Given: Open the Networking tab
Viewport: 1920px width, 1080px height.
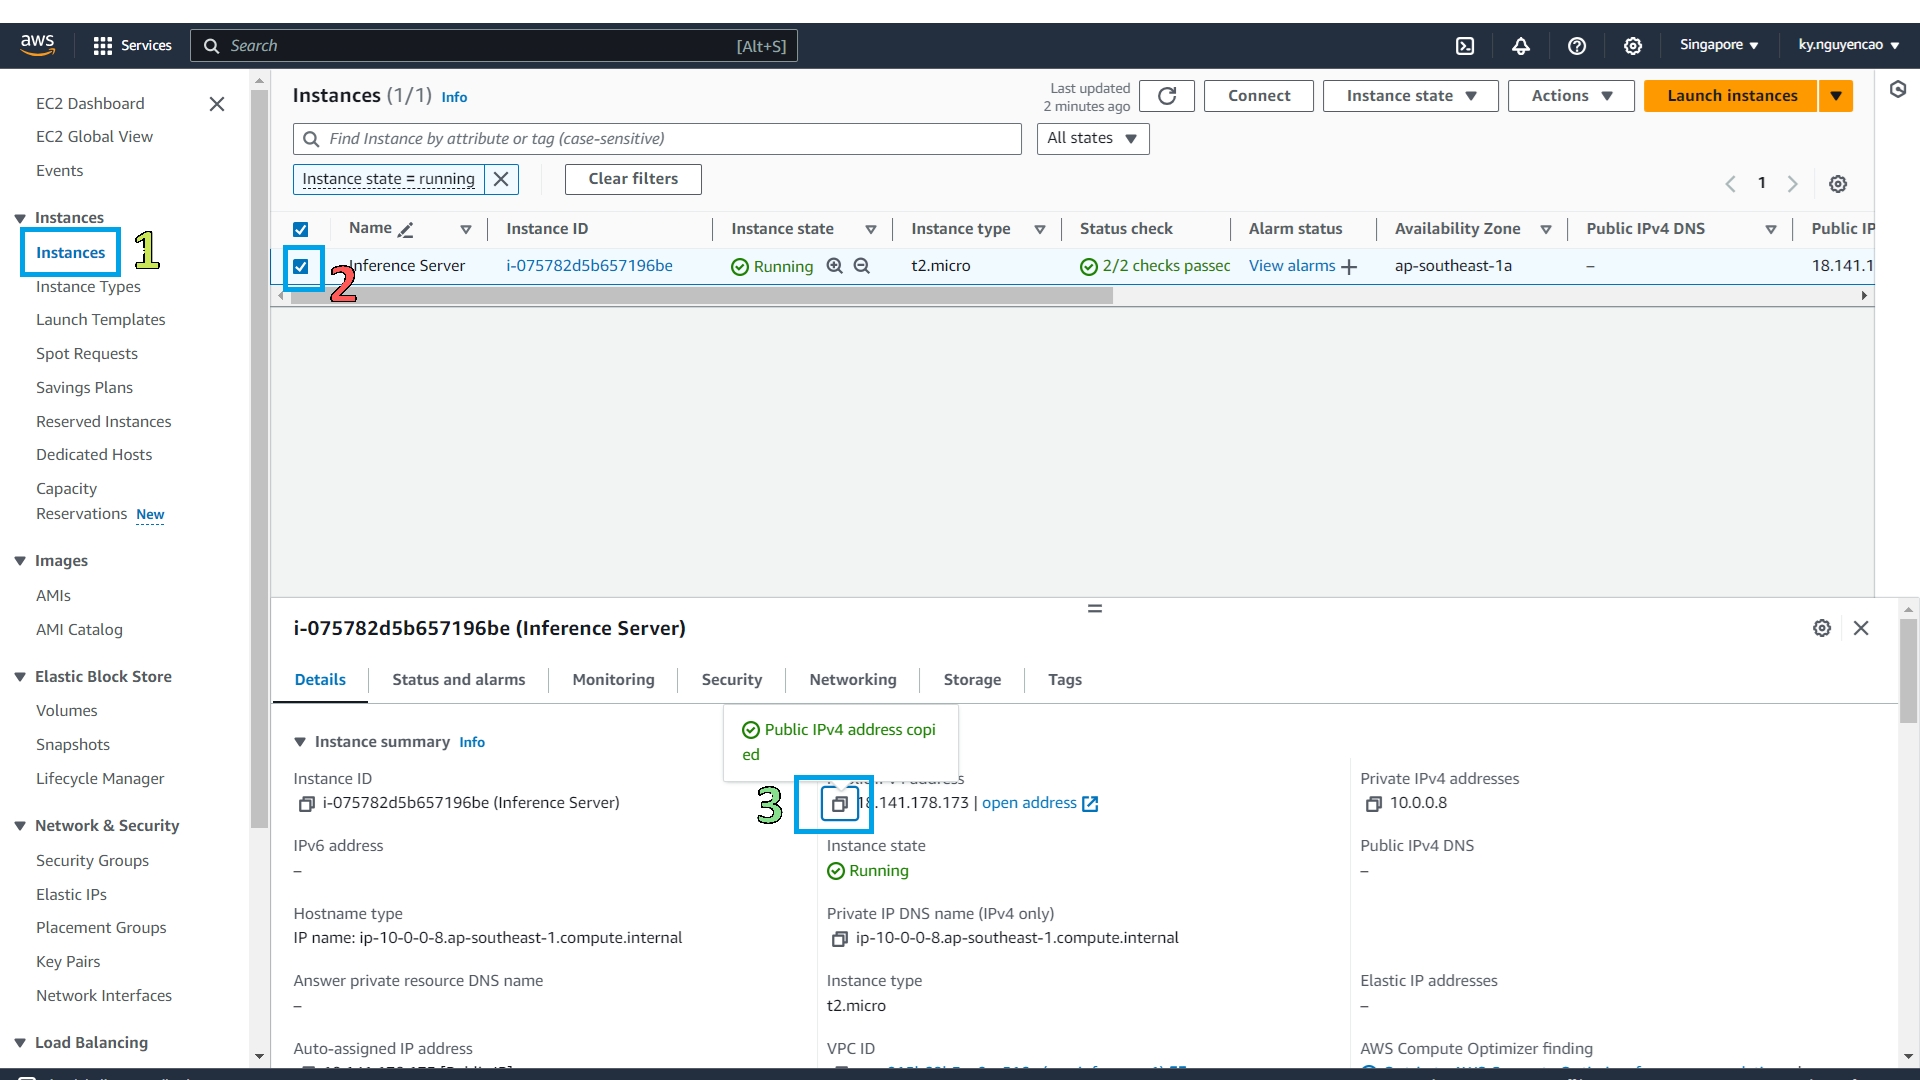Looking at the screenshot, I should [x=852, y=680].
